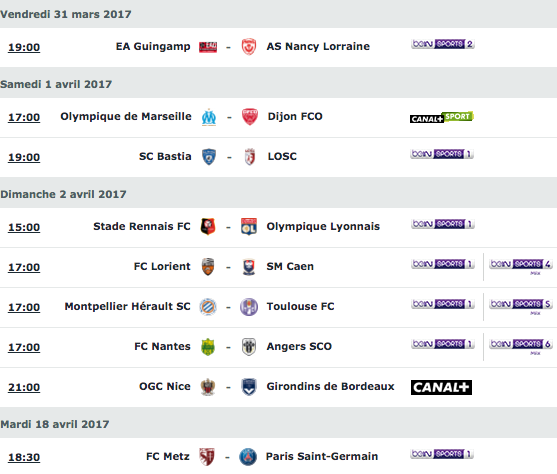Open the 15:00 Rennes-Lyon time link
The width and height of the screenshot is (557, 474).
click(x=24, y=227)
